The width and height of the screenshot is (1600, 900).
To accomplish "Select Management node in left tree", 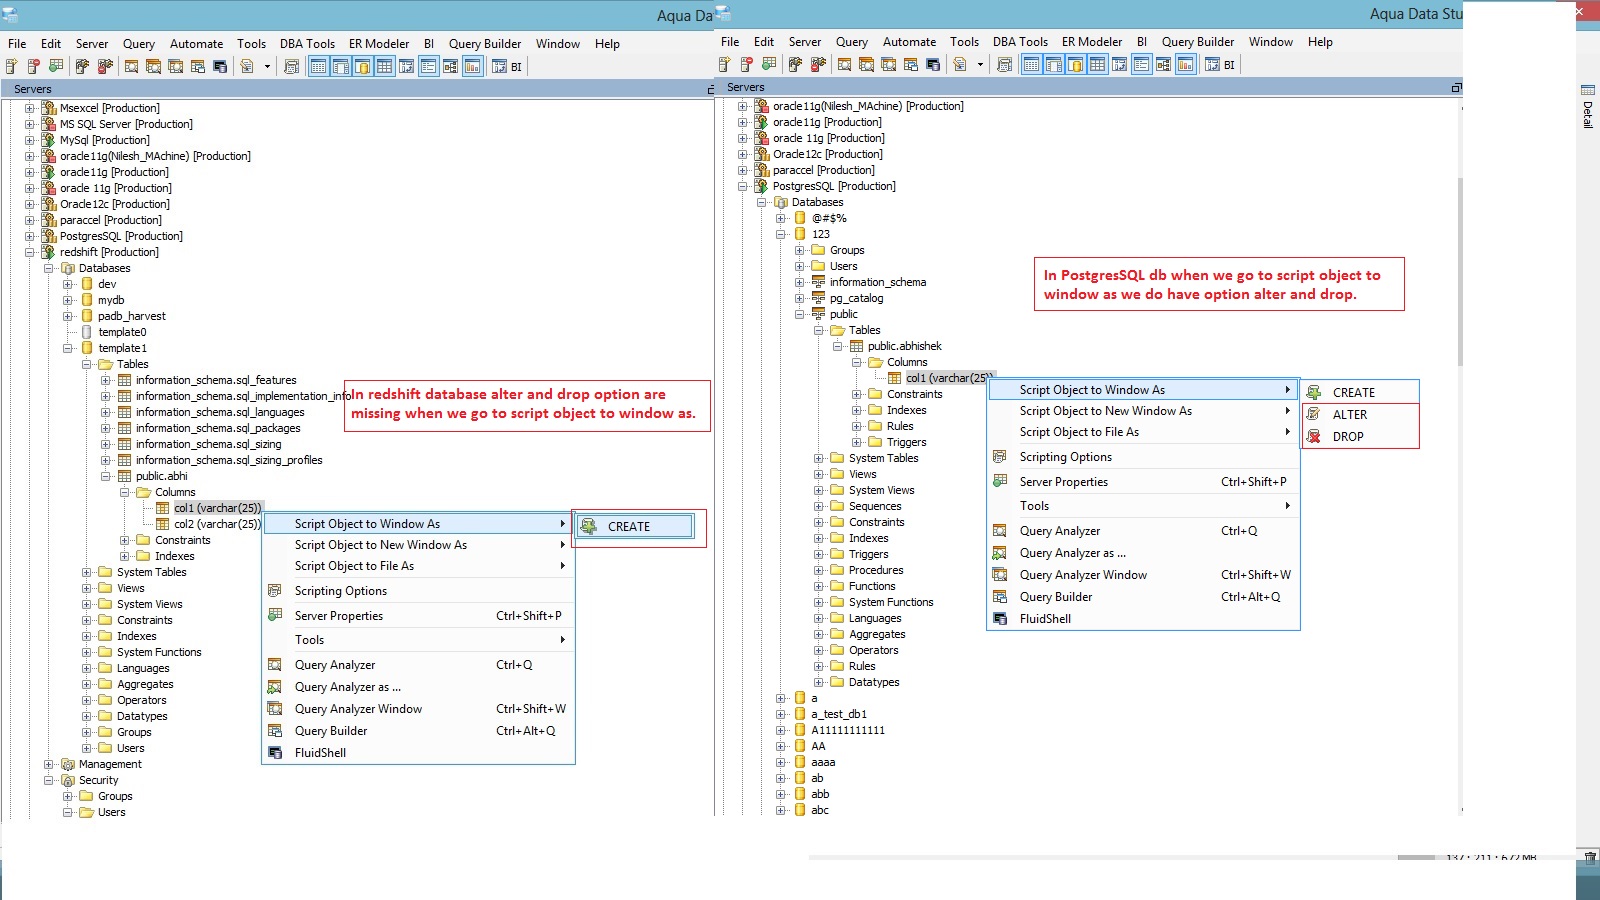I will click(x=110, y=764).
